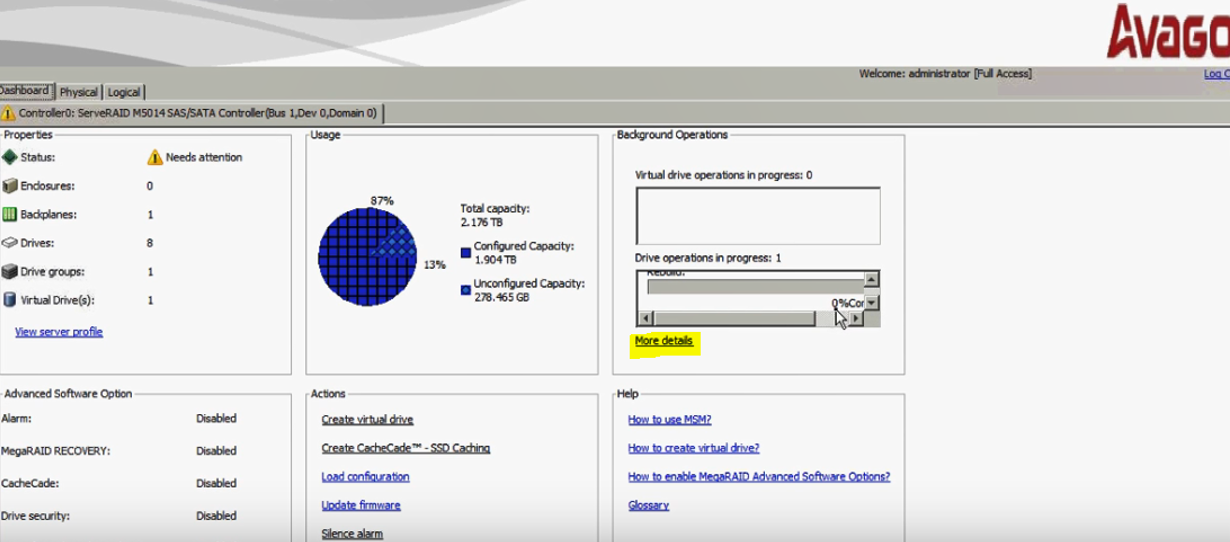Viewport: 1230px width, 542px height.
Task: Click the Enclosures box icon
Action: [x=10, y=186]
